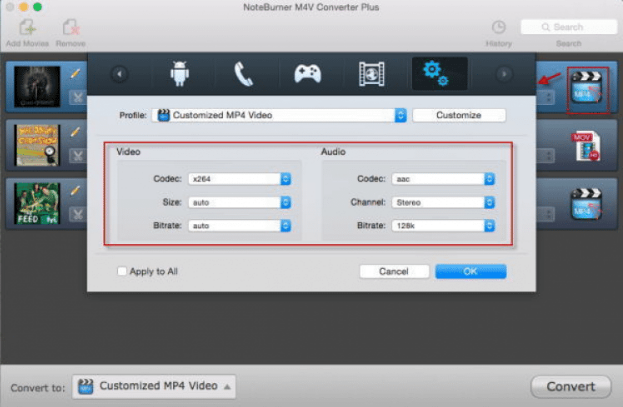The height and width of the screenshot is (407, 623).
Task: Click the yellow minimize window button
Action: coord(23,7)
